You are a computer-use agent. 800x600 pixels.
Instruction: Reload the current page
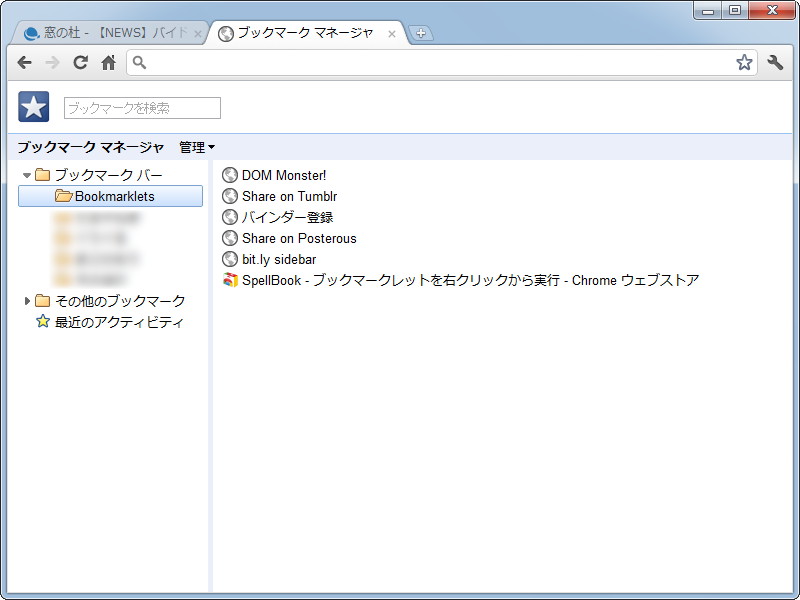80,62
